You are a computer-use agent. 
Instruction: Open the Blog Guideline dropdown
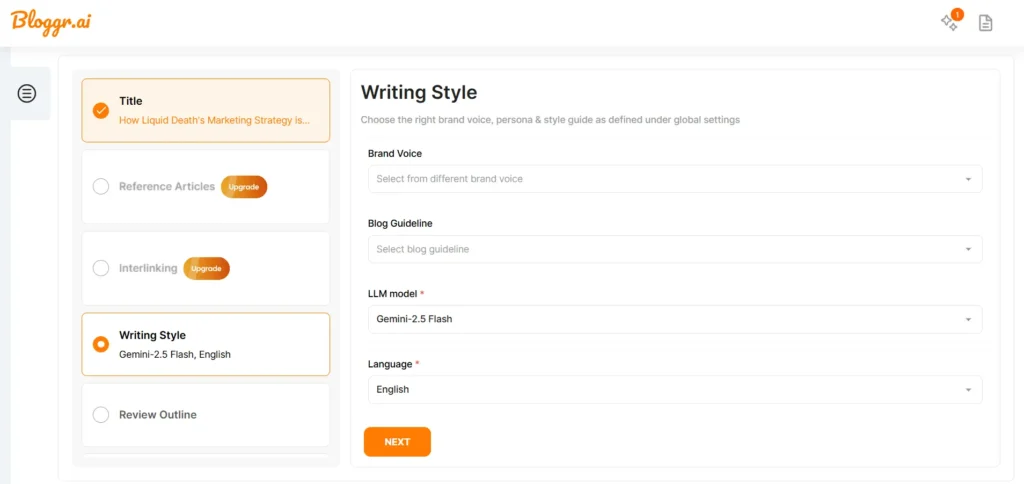675,250
